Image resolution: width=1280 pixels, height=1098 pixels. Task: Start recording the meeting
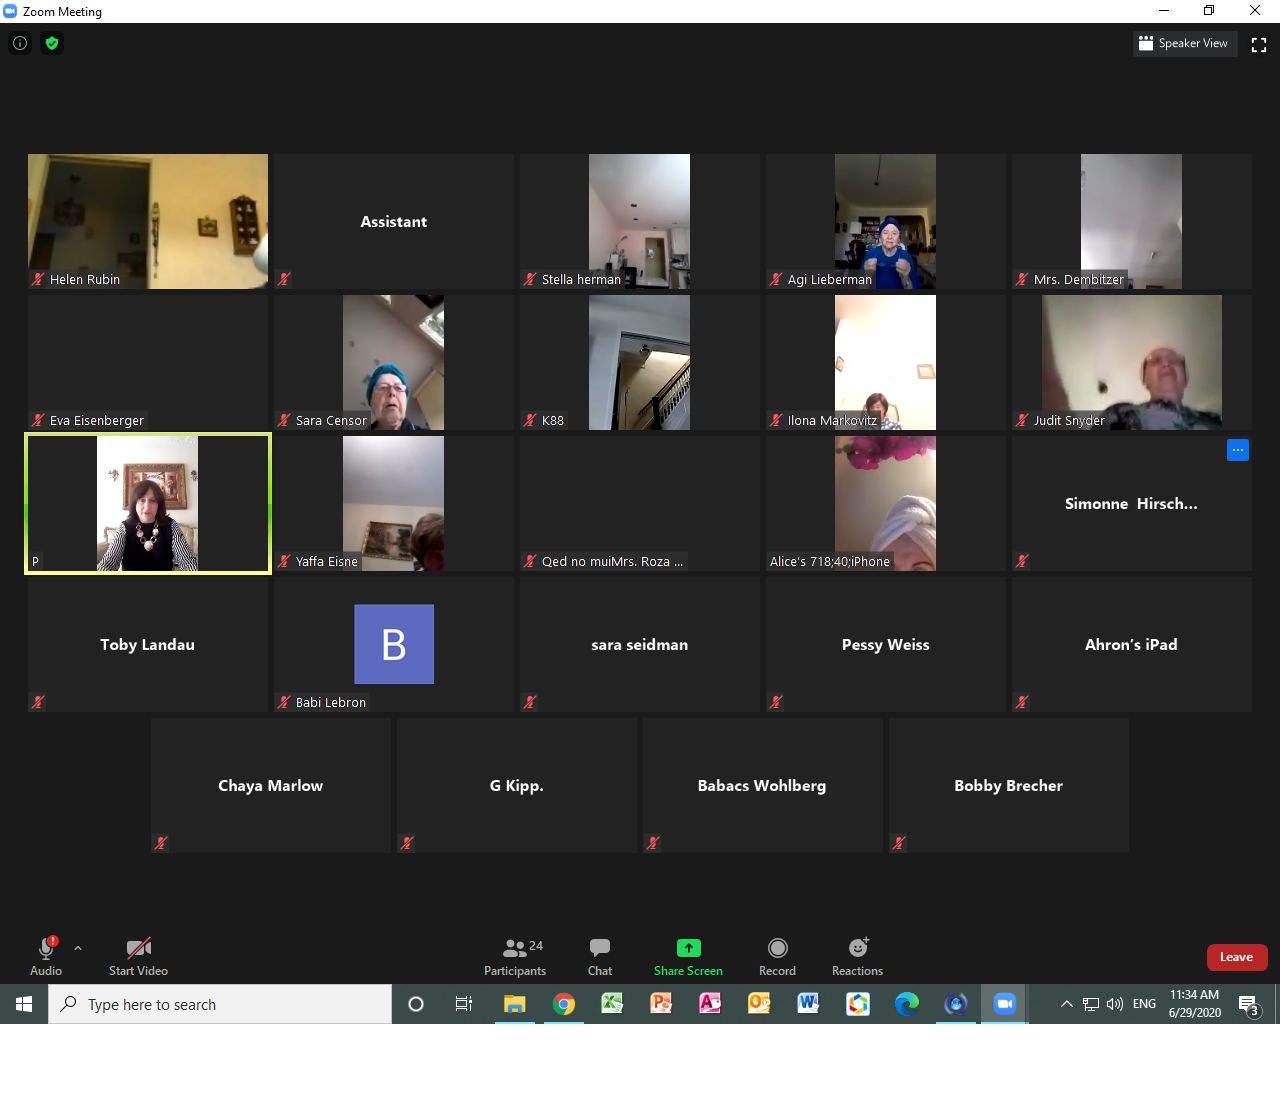pos(777,956)
